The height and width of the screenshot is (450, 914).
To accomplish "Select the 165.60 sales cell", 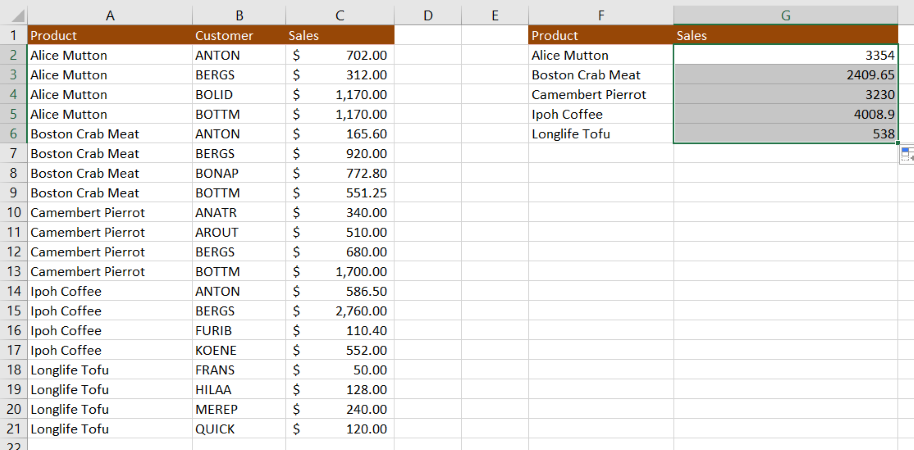I will (340, 133).
